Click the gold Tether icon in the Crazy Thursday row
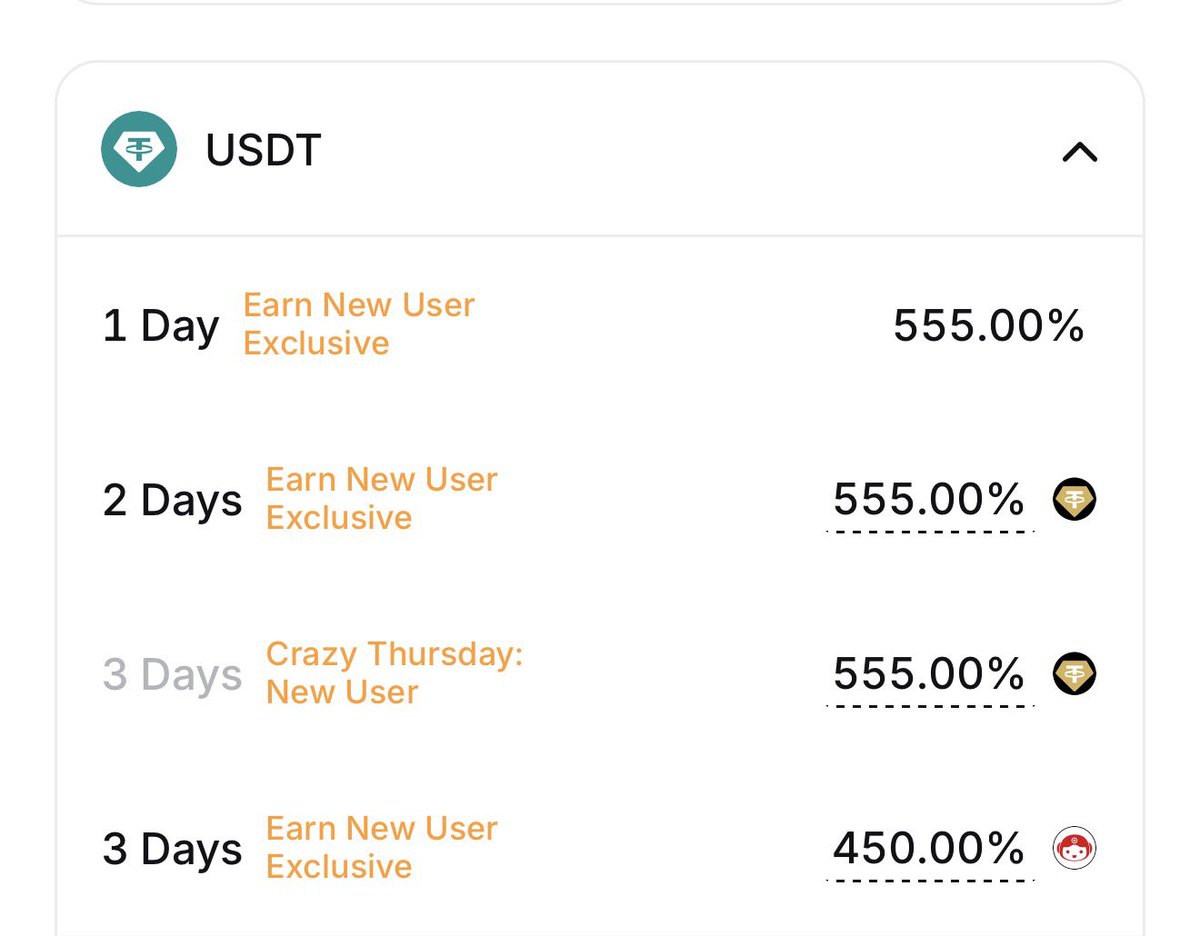Viewport: 1200px width, 936px height. pyautogui.click(x=1075, y=674)
